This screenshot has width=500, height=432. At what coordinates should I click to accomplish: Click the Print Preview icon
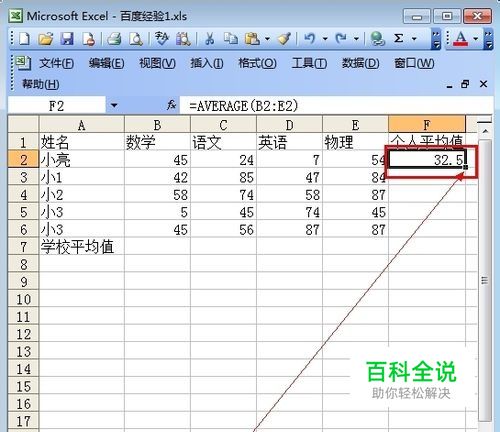[x=136, y=39]
